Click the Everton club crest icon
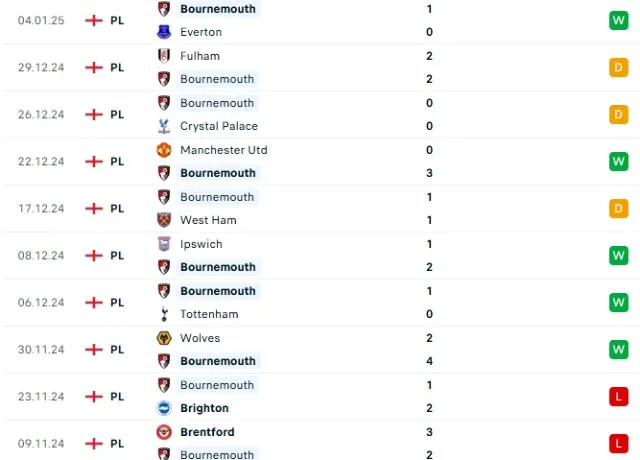 click(164, 32)
